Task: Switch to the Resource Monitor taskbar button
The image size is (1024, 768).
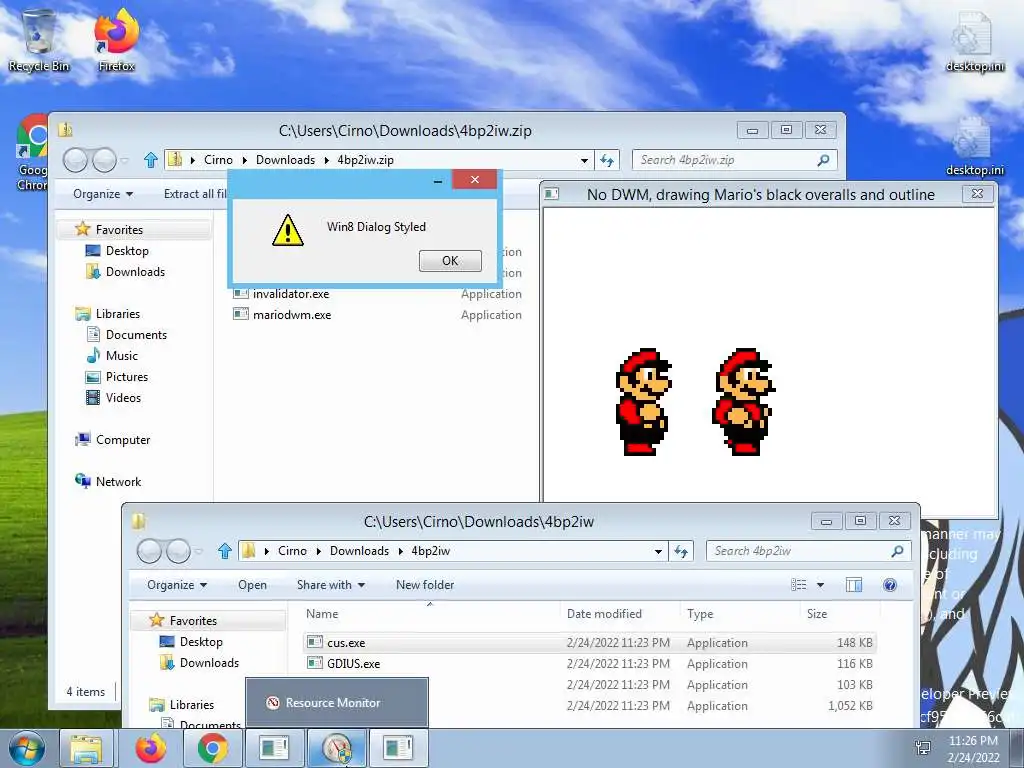Action: (338, 748)
